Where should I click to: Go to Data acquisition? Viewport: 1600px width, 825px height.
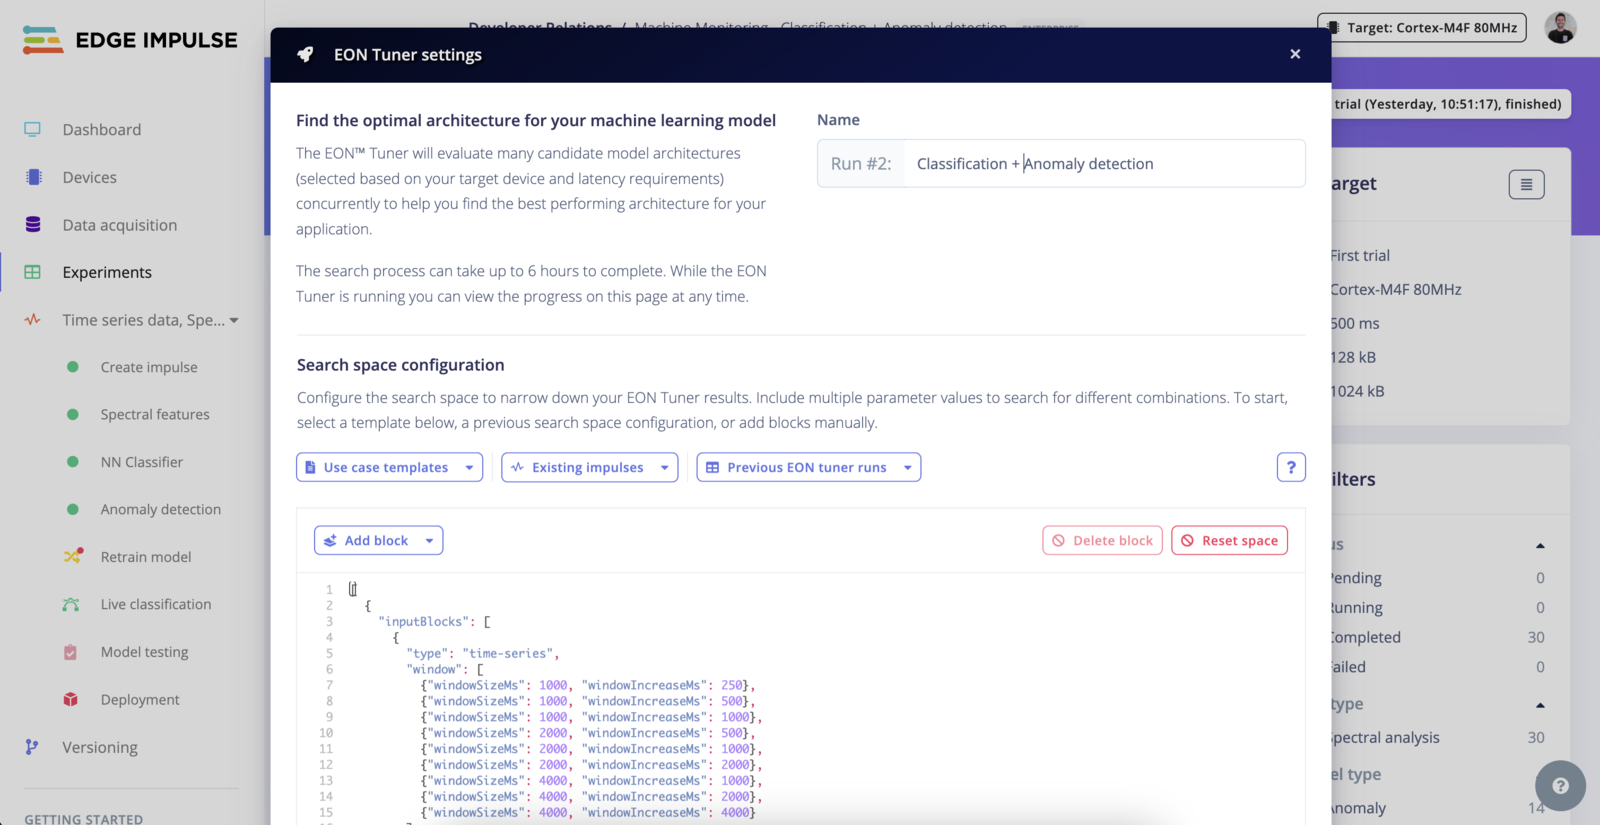(119, 225)
